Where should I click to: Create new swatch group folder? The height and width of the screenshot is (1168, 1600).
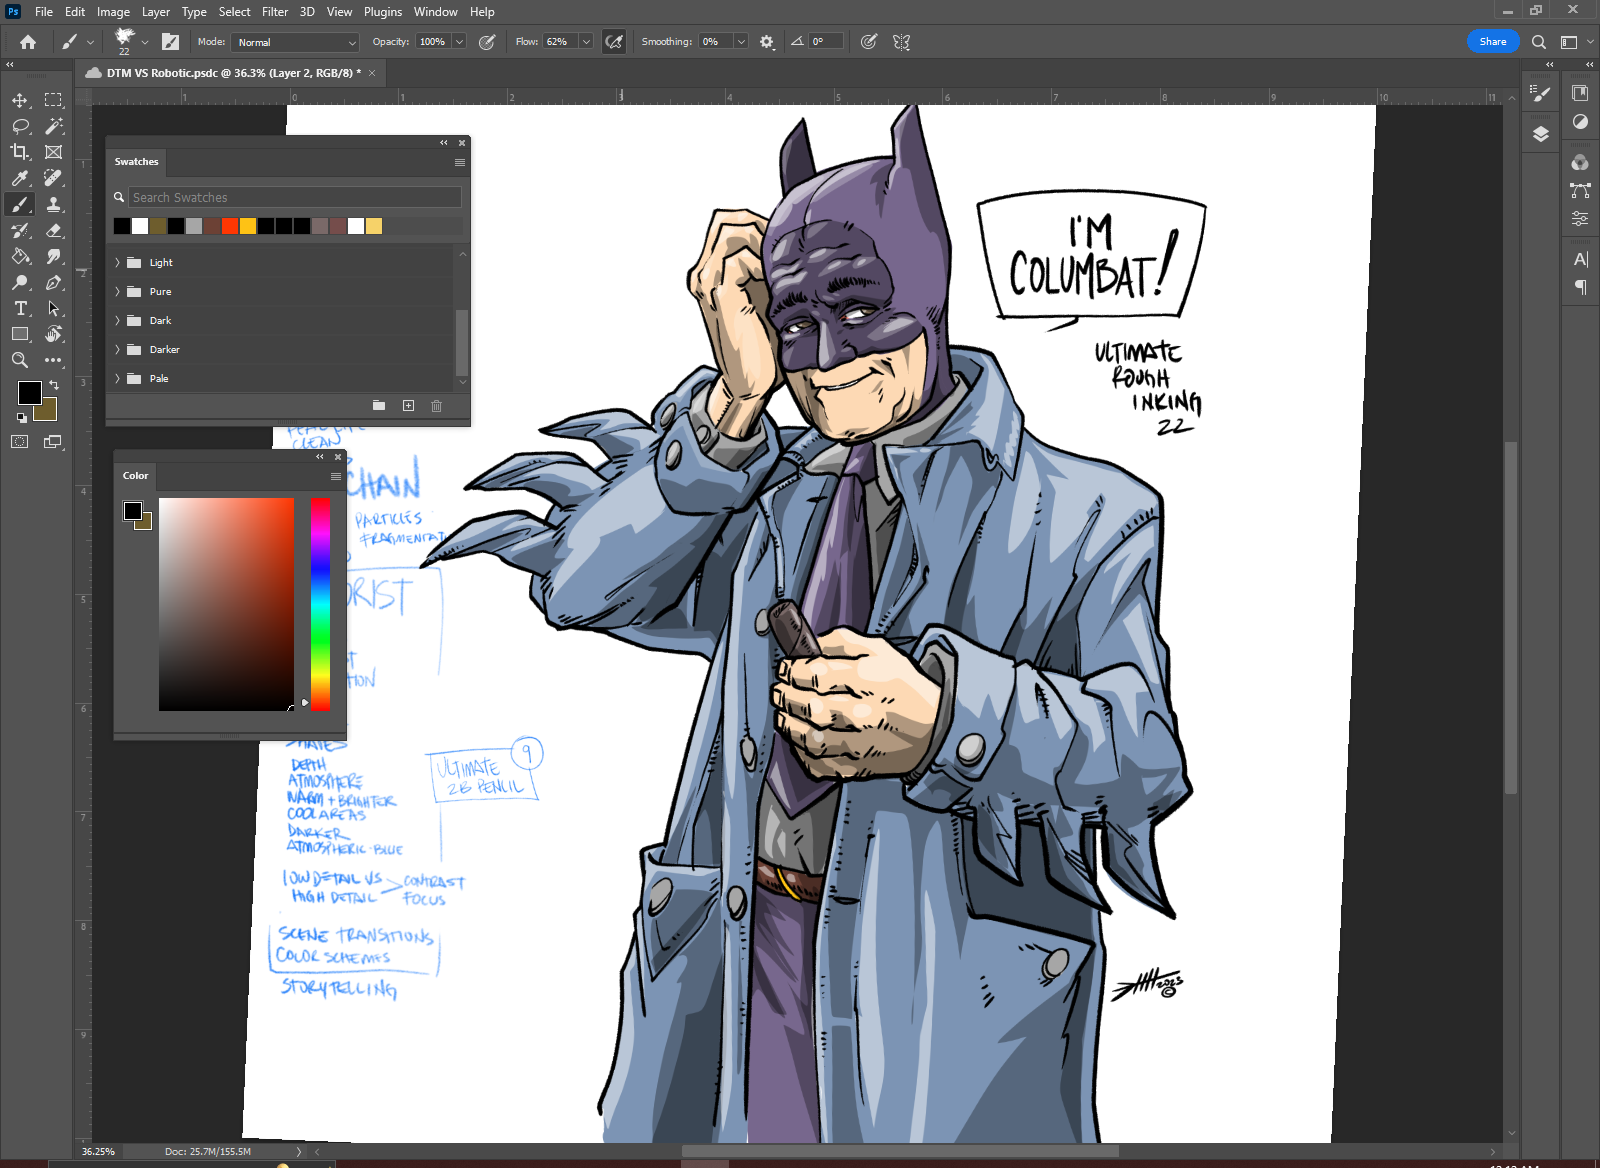379,405
